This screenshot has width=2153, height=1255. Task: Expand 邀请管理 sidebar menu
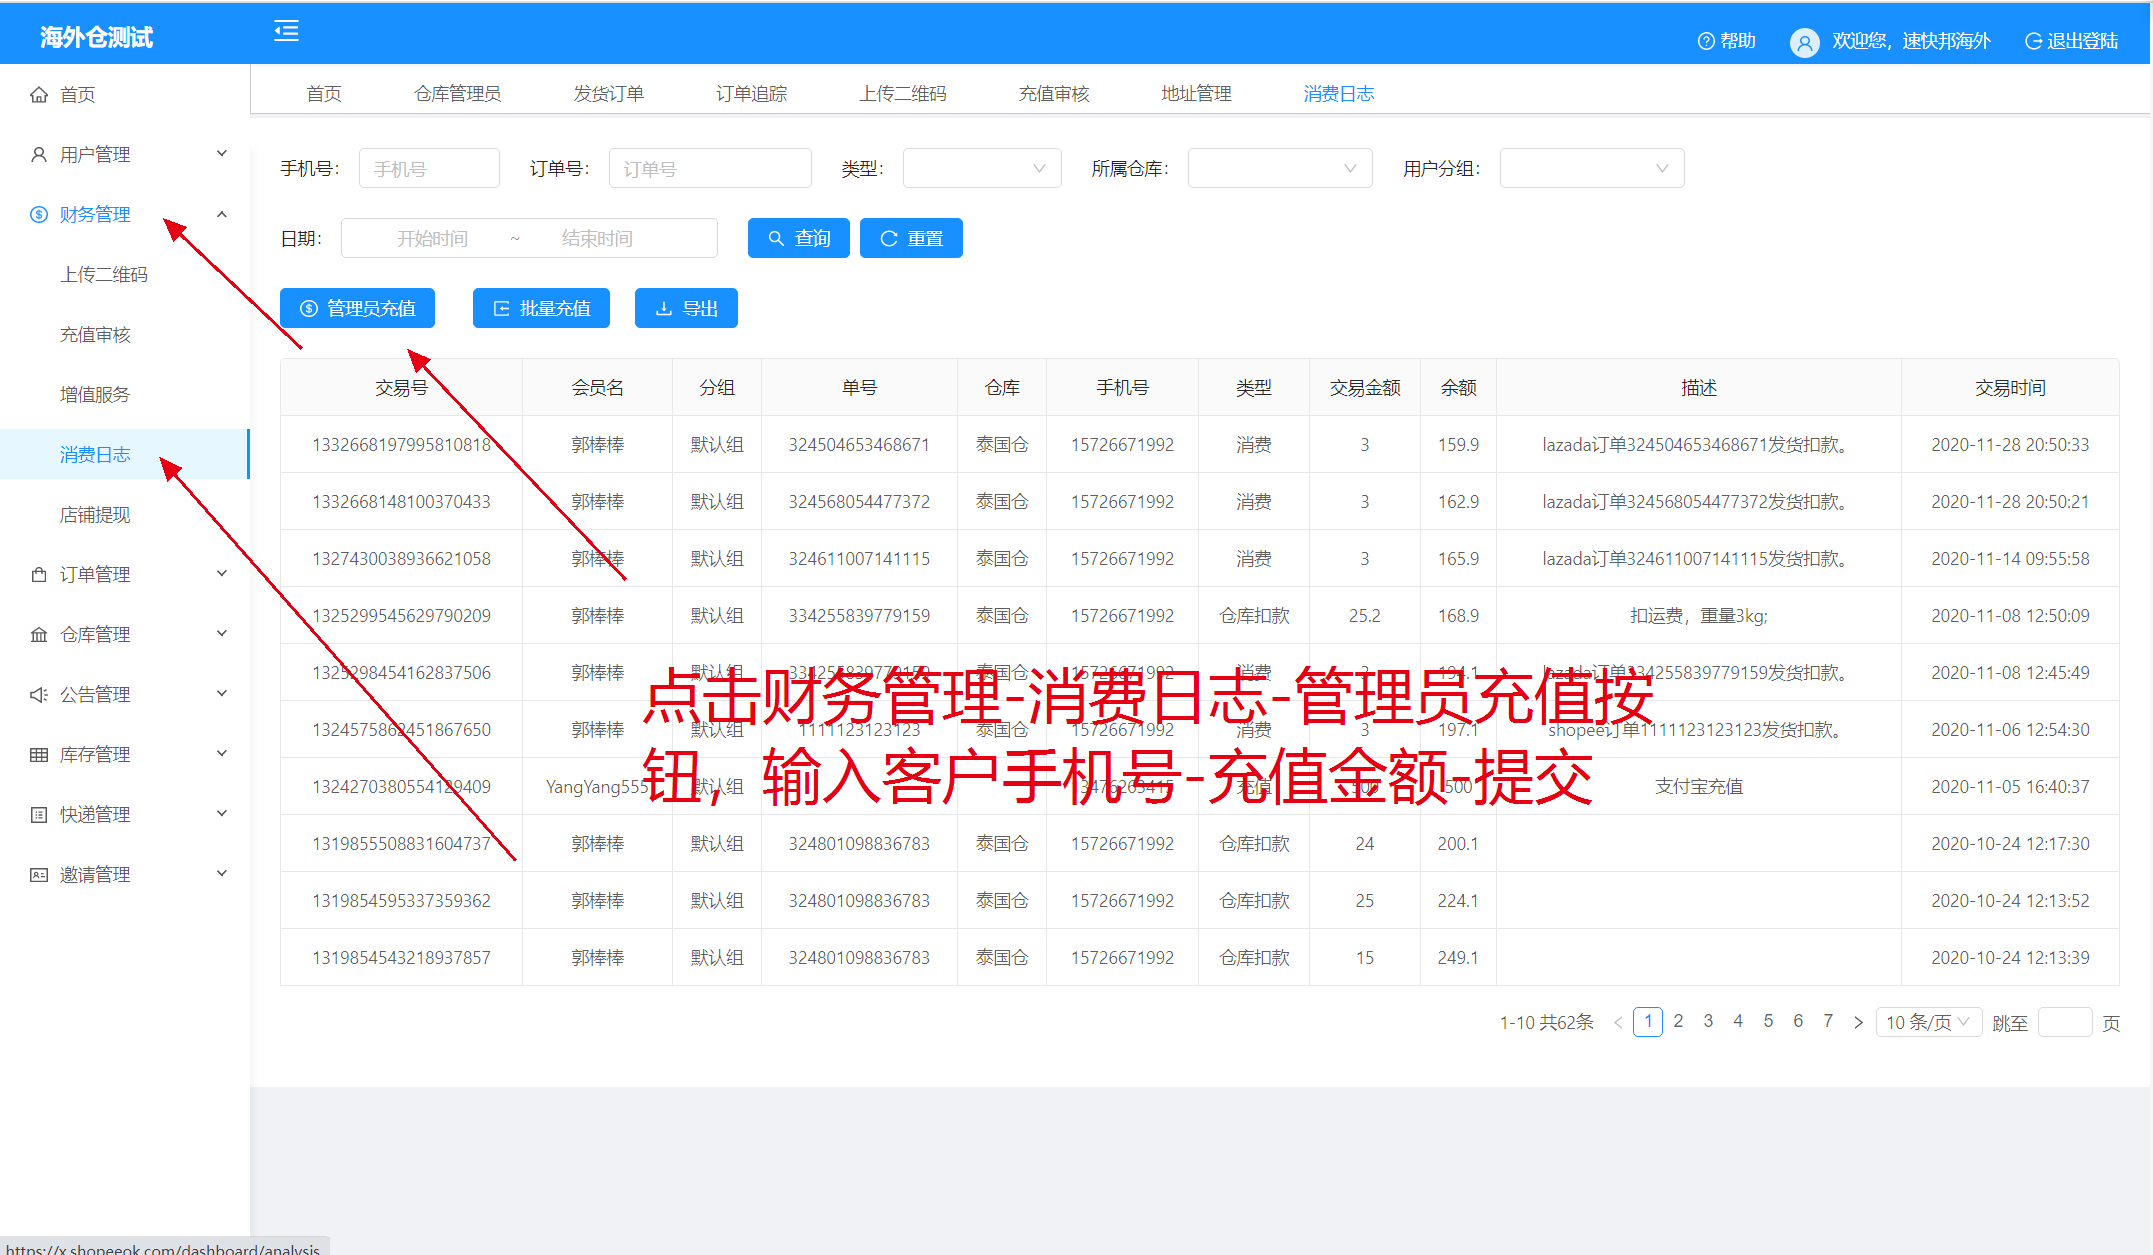[222, 873]
